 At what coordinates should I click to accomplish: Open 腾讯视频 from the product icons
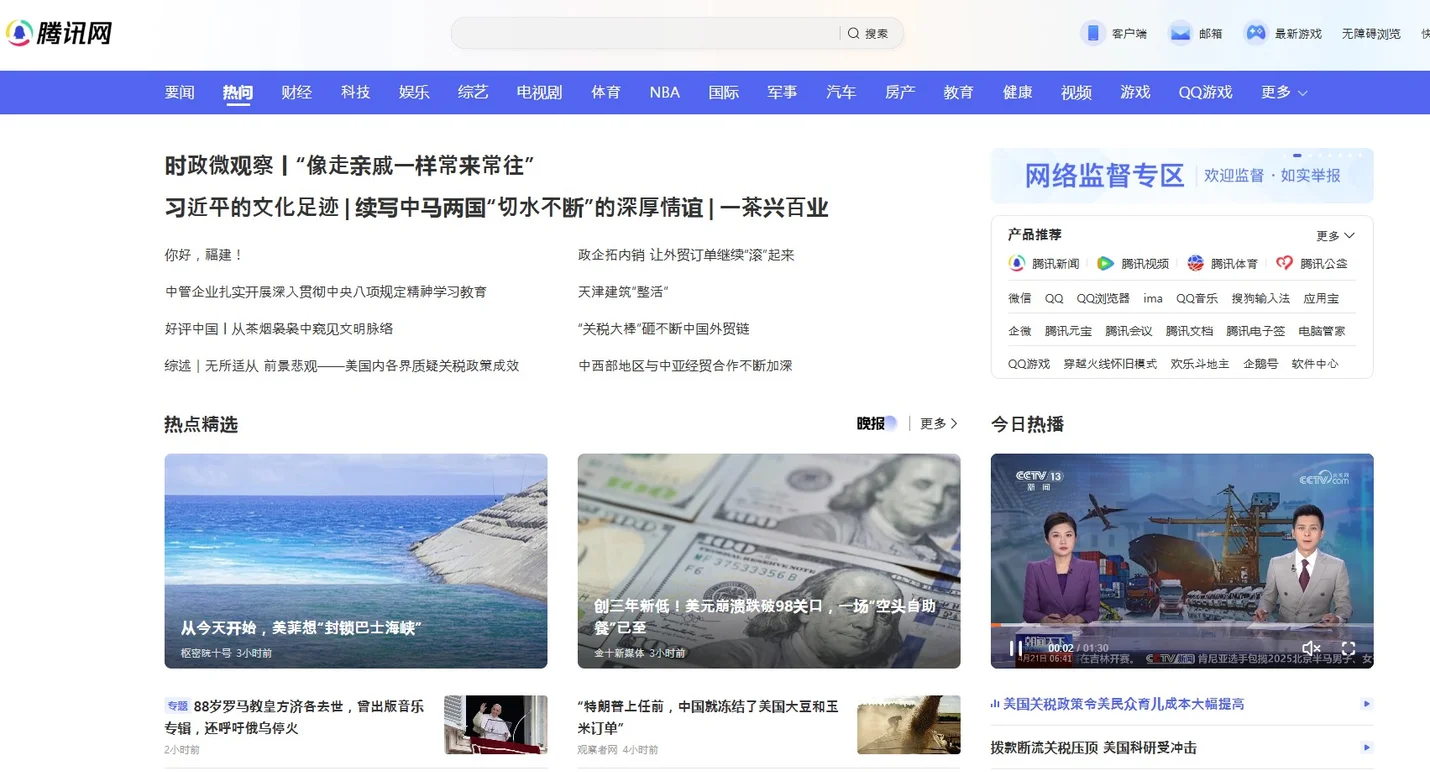(x=1105, y=263)
